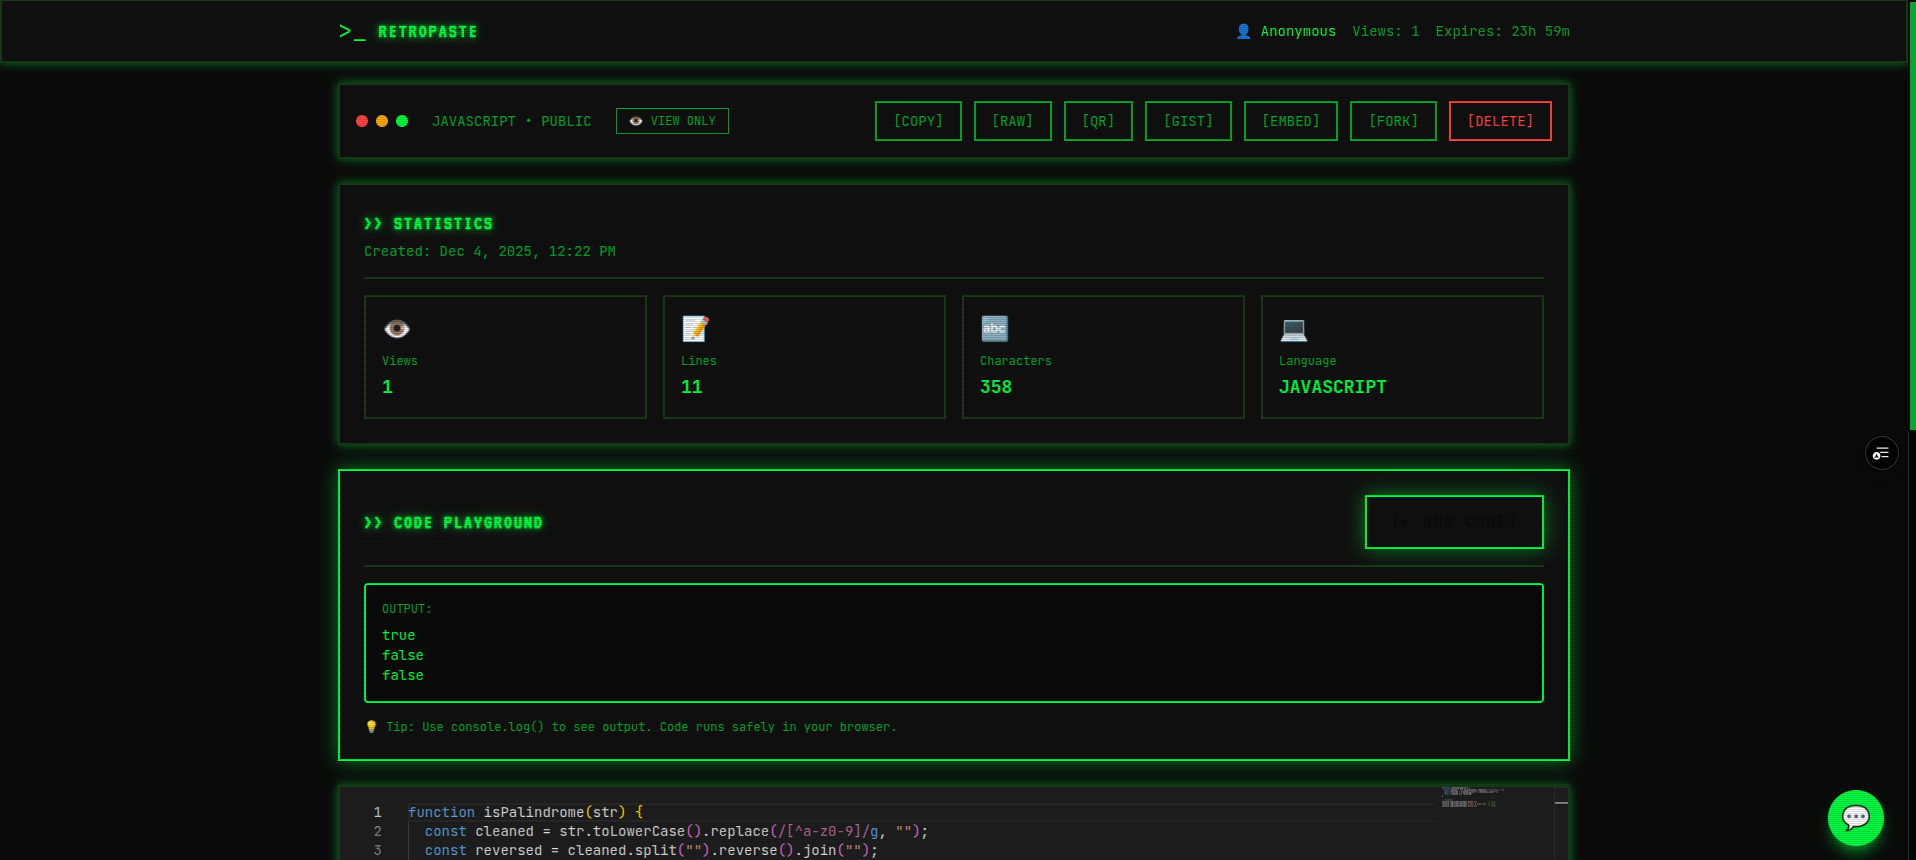Open raw view via [RAW]
Image resolution: width=1916 pixels, height=860 pixels.
1012,121
